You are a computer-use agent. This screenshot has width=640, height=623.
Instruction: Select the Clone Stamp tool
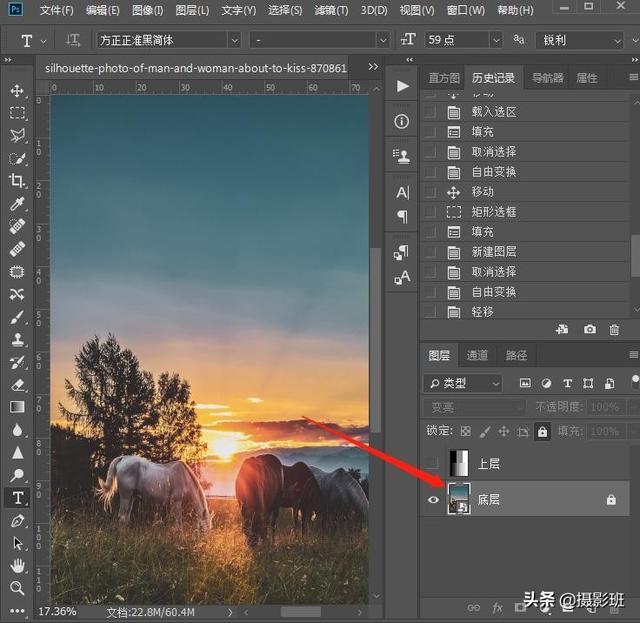(17, 339)
